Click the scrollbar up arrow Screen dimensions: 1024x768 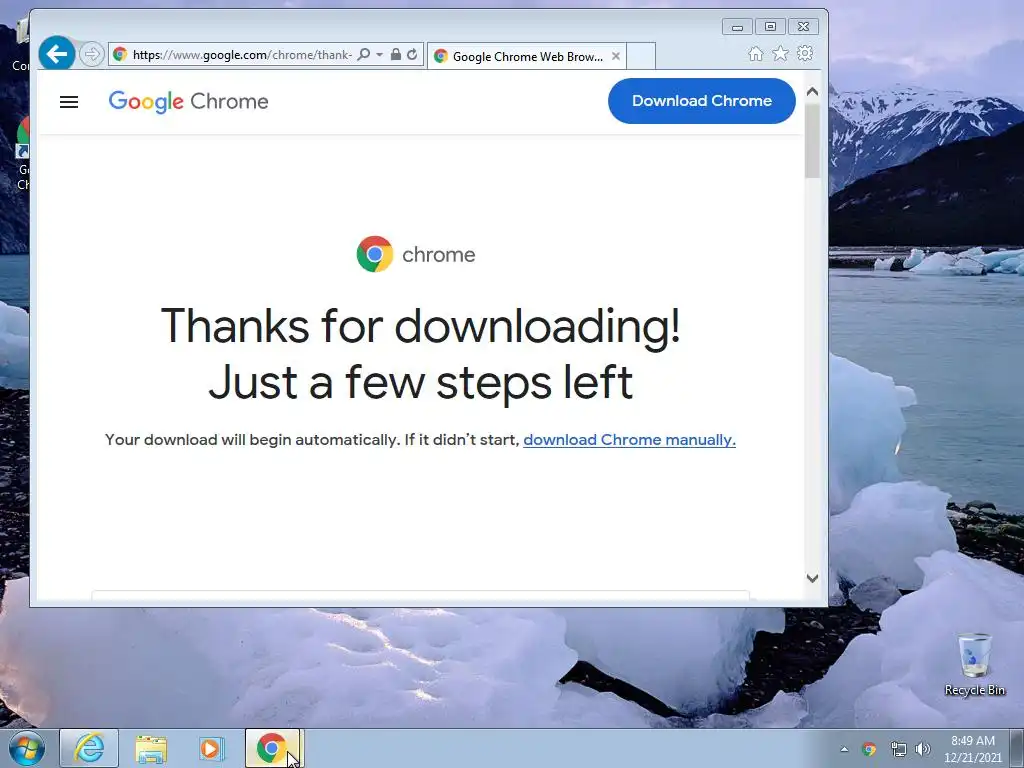[x=812, y=92]
